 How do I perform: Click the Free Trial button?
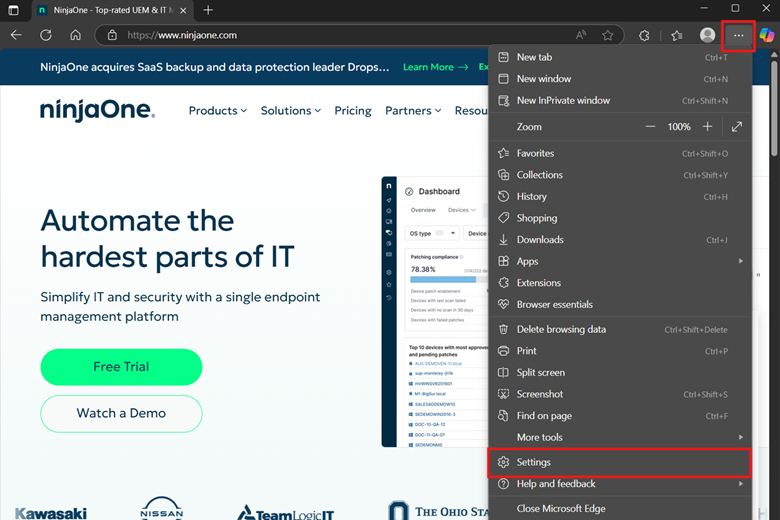click(x=121, y=367)
